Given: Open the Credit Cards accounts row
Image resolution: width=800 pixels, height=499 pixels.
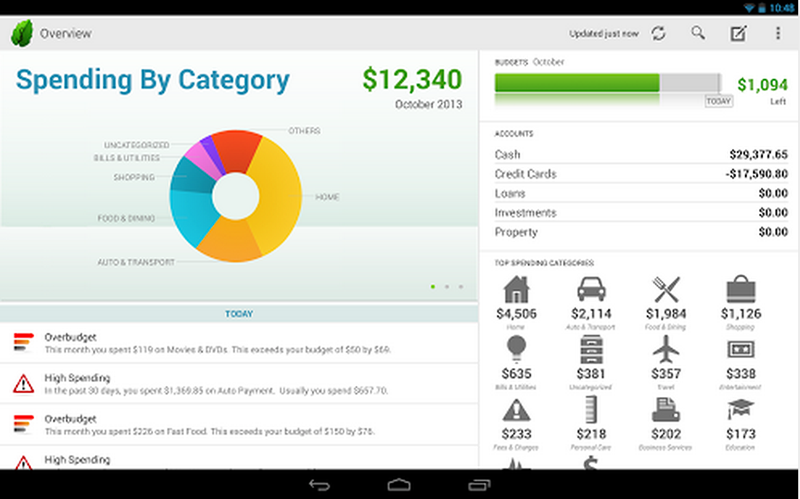Looking at the screenshot, I should (x=641, y=174).
